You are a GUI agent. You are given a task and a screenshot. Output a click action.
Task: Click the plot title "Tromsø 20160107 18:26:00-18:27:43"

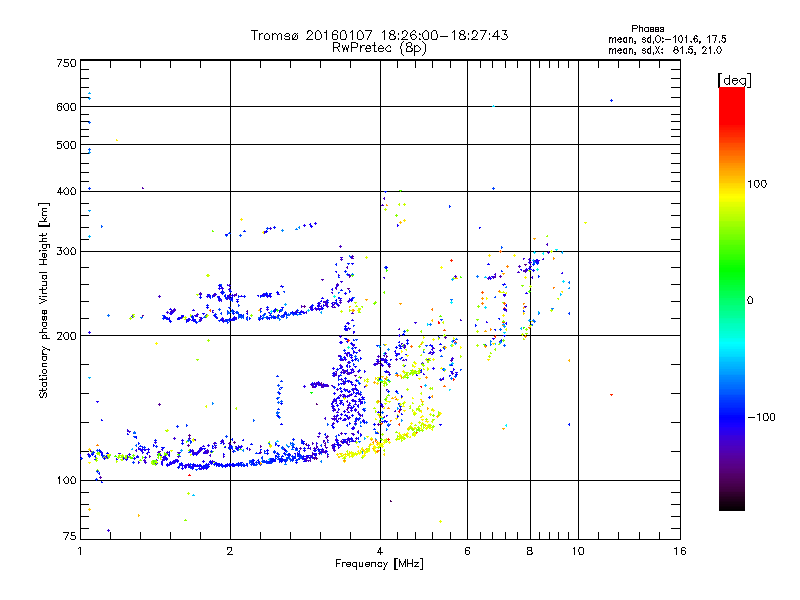(x=379, y=35)
